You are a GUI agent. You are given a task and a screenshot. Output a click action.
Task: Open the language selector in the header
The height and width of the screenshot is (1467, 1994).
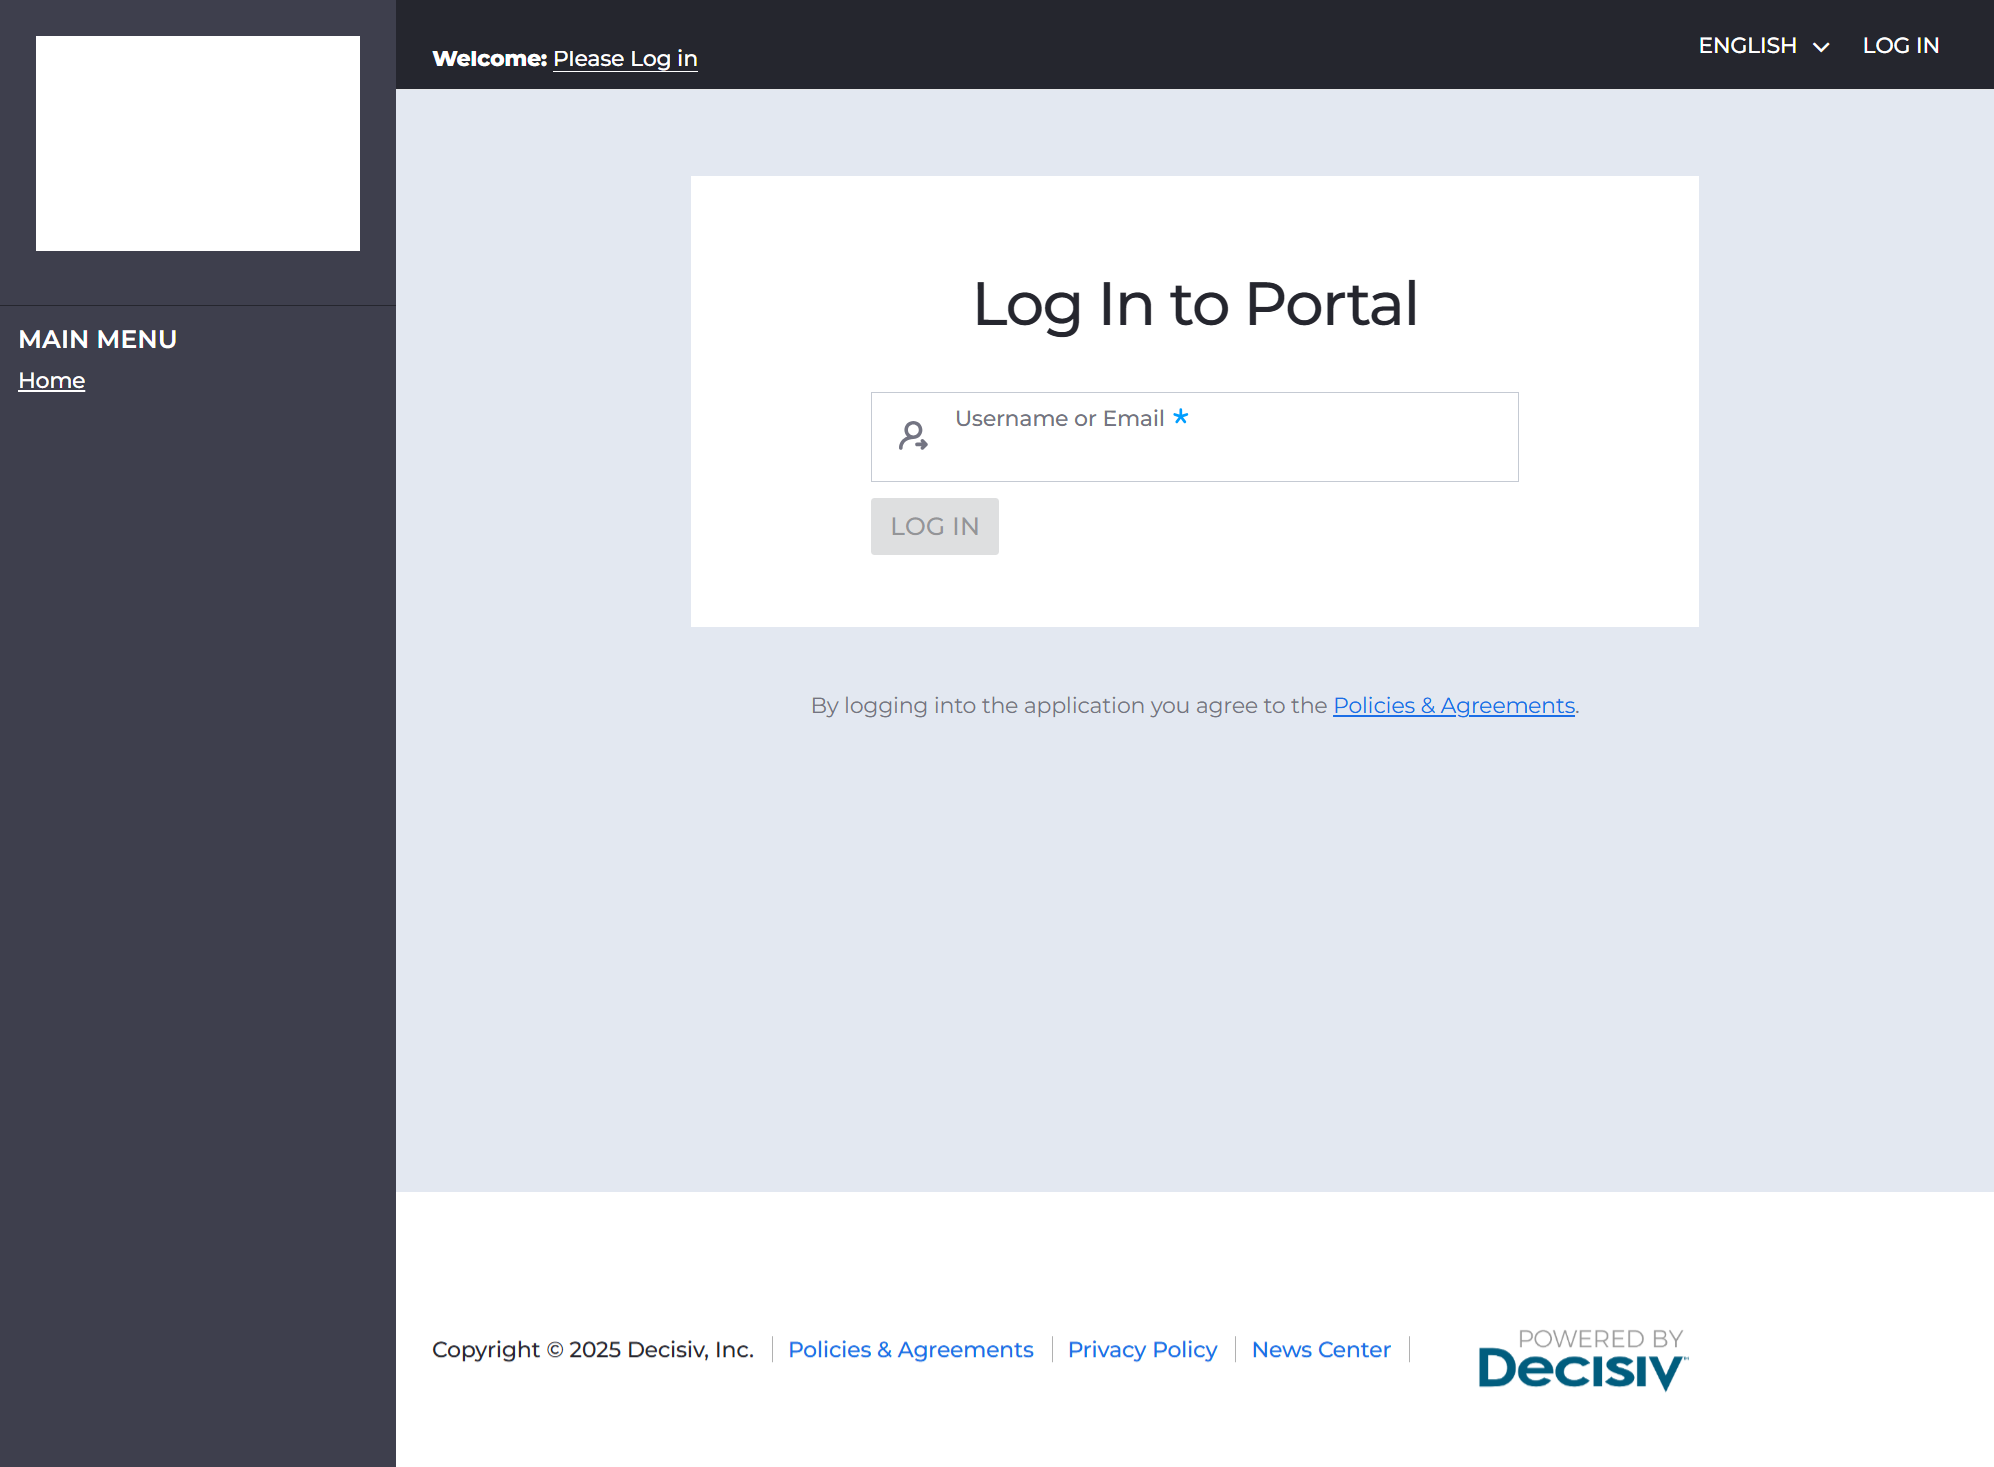pyautogui.click(x=1763, y=45)
